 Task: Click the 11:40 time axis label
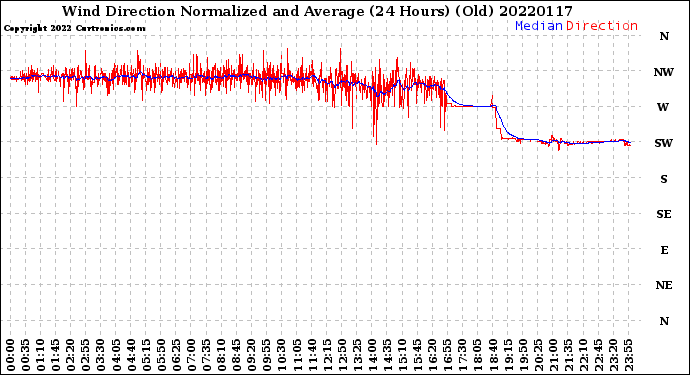(x=312, y=355)
